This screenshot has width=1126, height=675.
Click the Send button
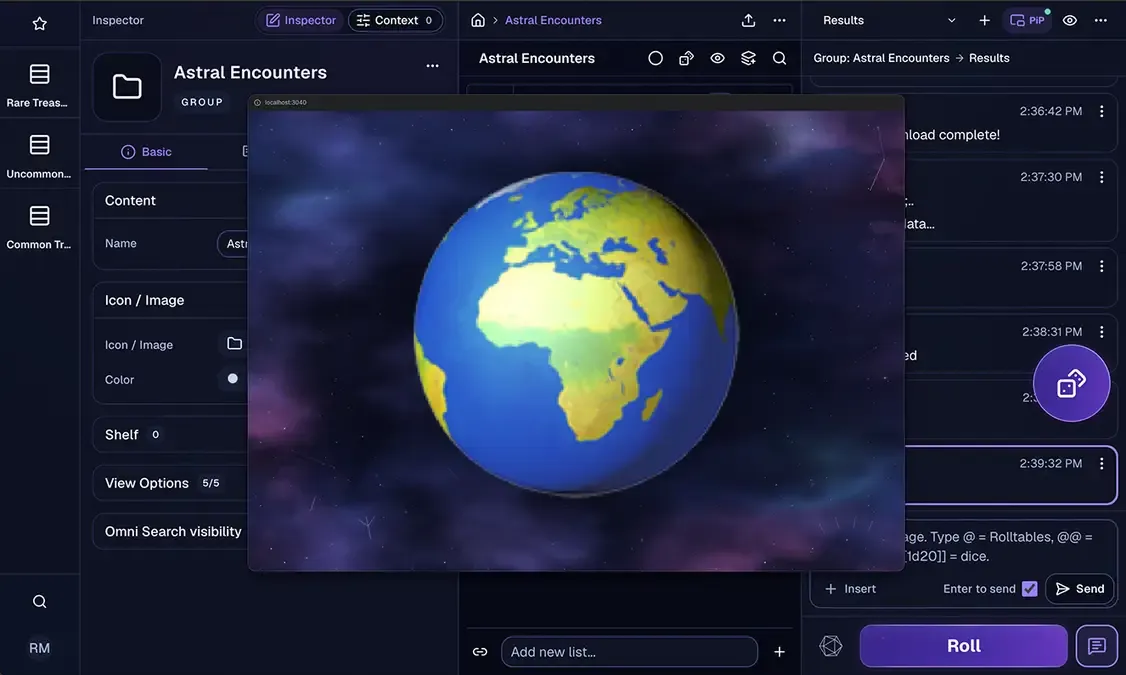1079,589
